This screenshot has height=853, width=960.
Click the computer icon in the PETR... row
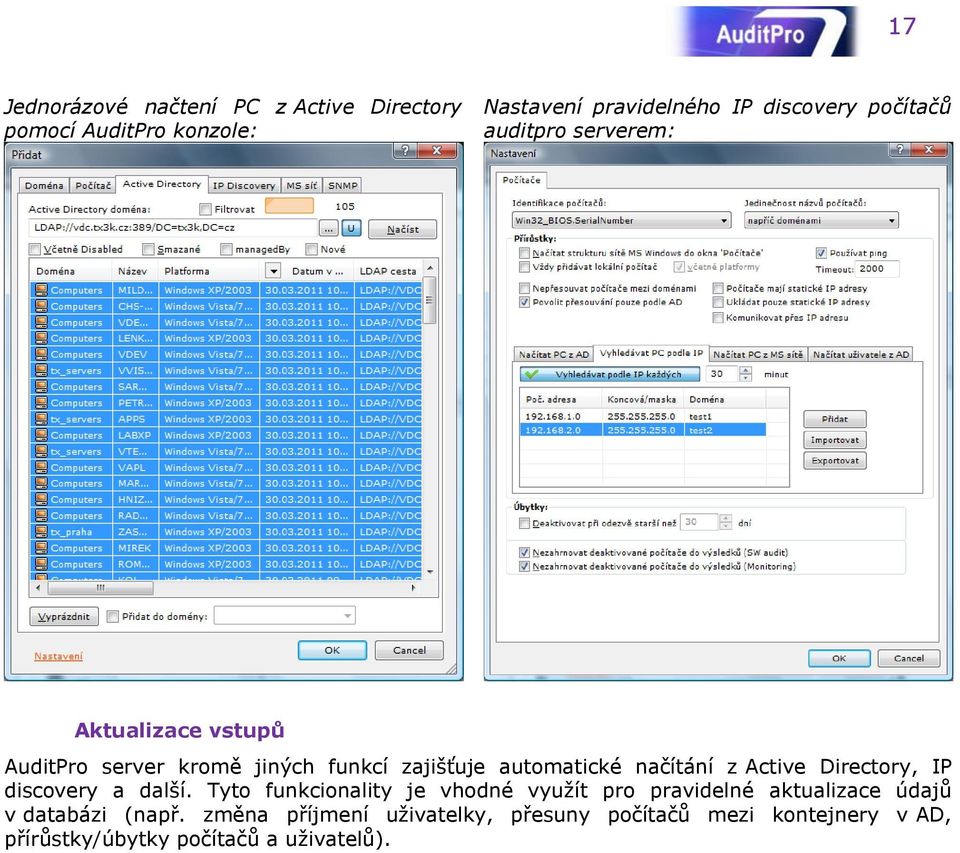coord(41,402)
